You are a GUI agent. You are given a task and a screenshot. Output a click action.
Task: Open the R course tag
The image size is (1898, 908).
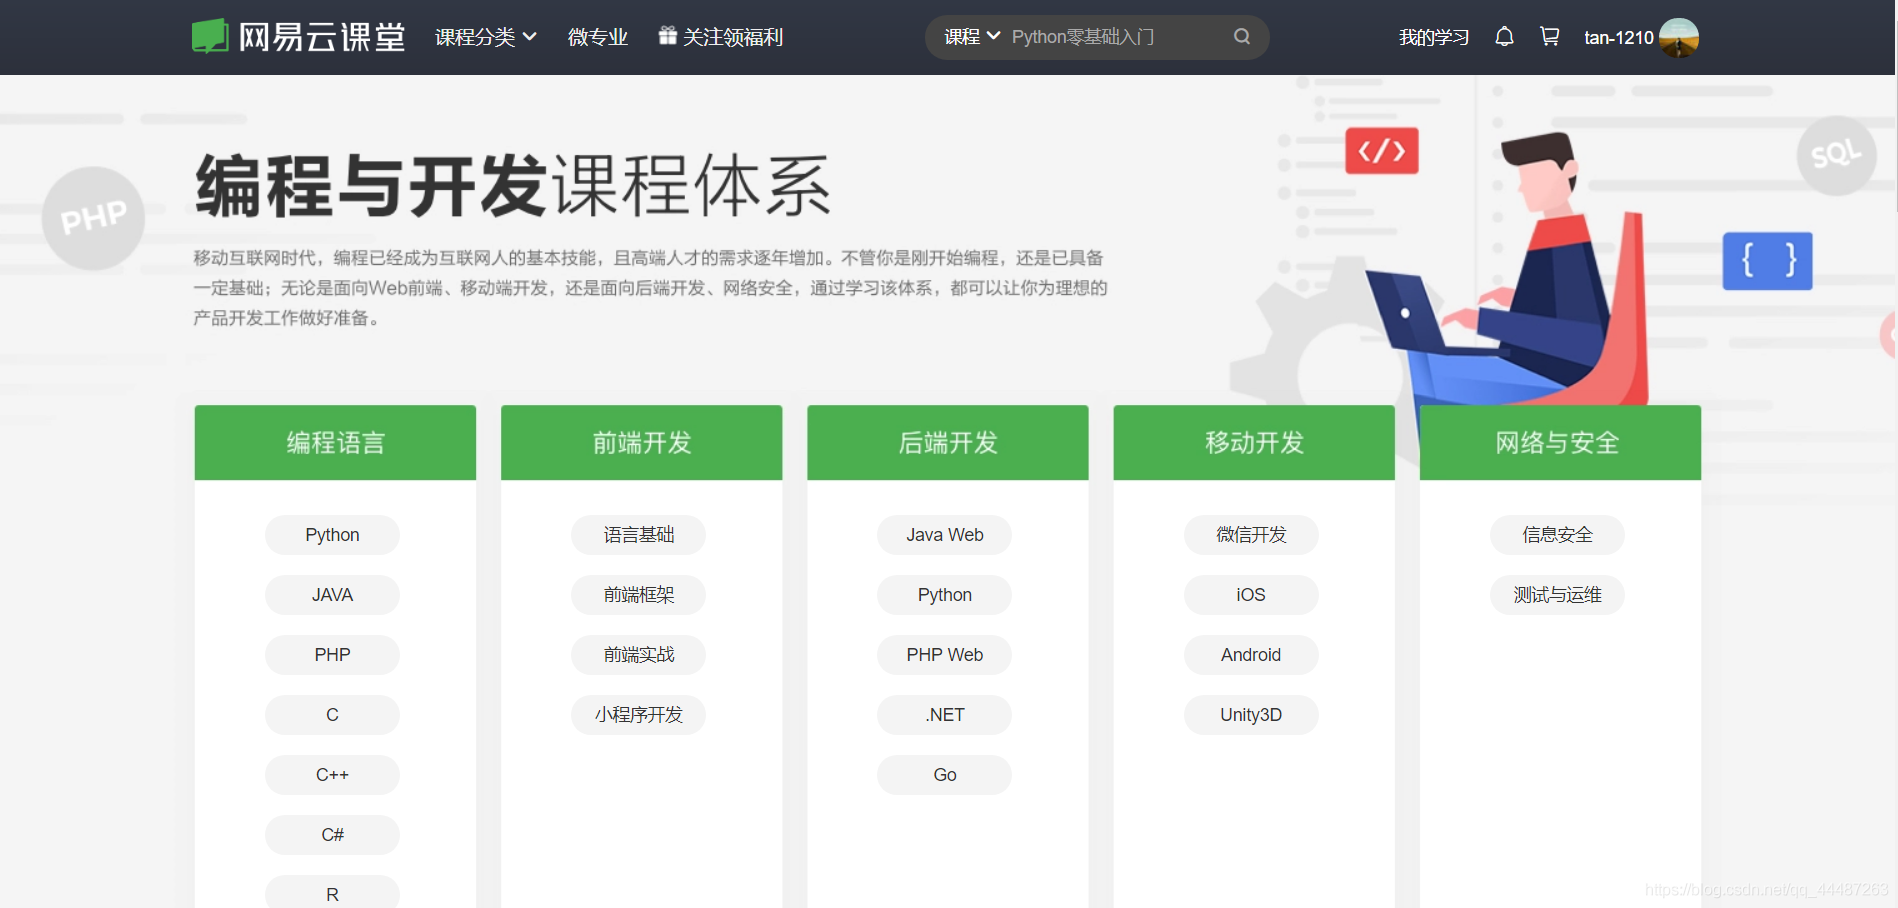(332, 892)
